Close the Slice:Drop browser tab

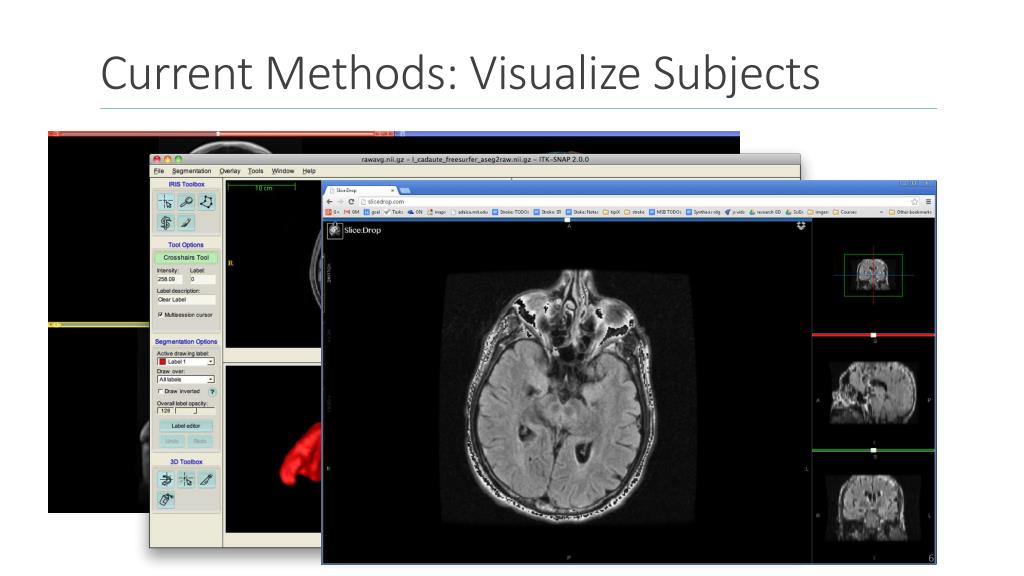click(x=392, y=191)
